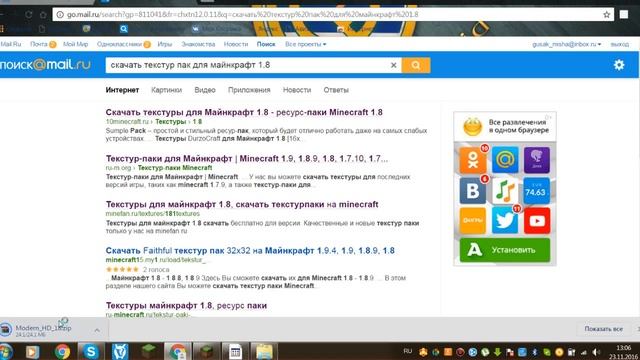This screenshot has width=640, height=360.
Task: Open result Текстуры майнкрафт 1.8, ресурс паки
Action: pos(186,305)
